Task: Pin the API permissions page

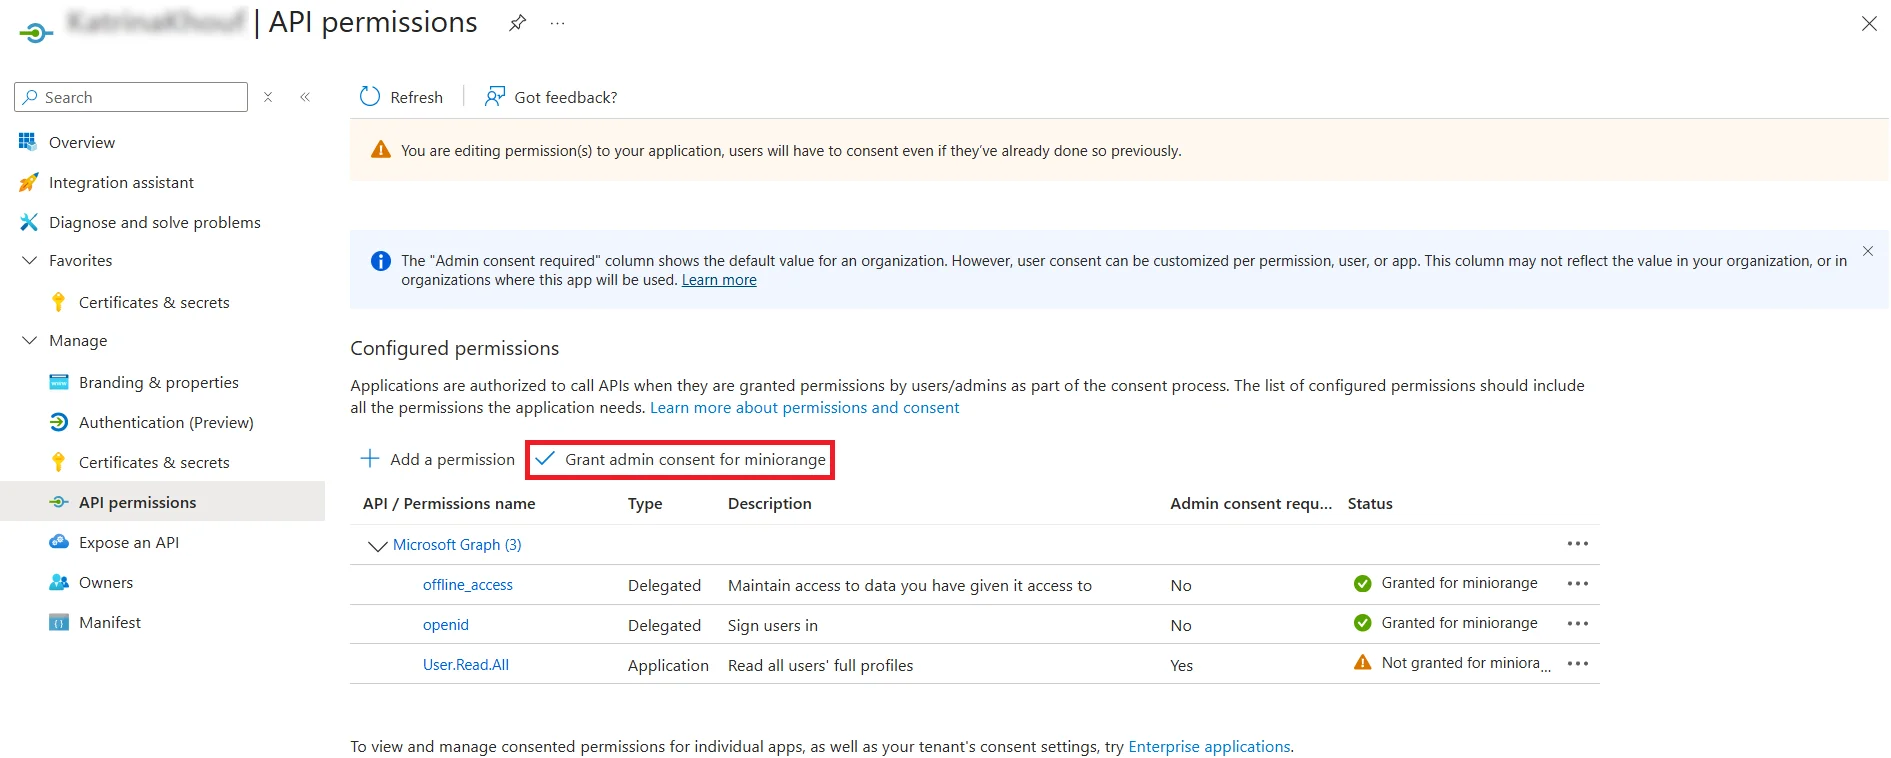Action: 517,22
